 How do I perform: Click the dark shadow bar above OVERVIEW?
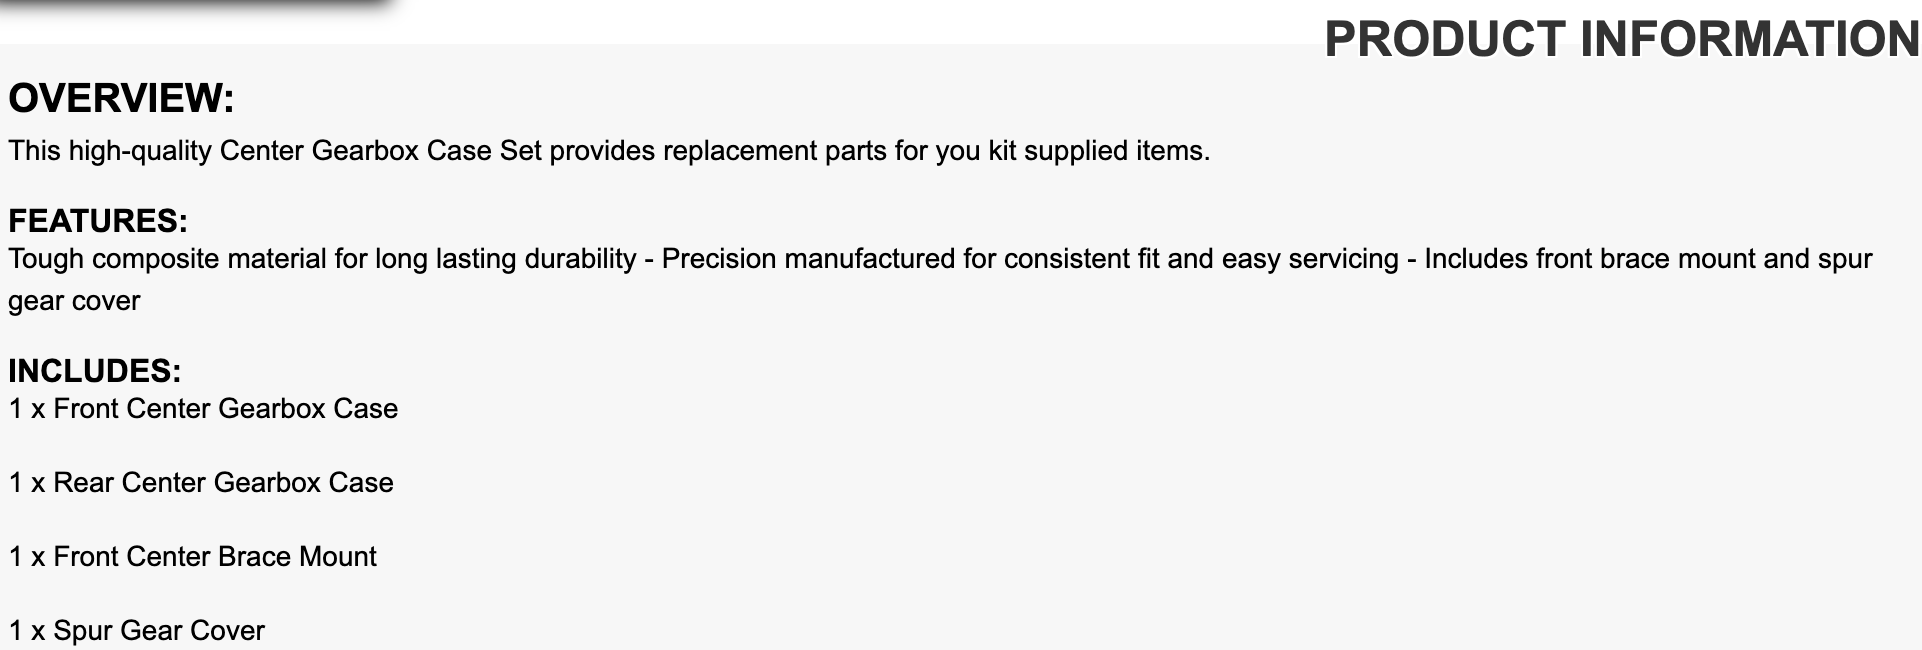[x=195, y=4]
